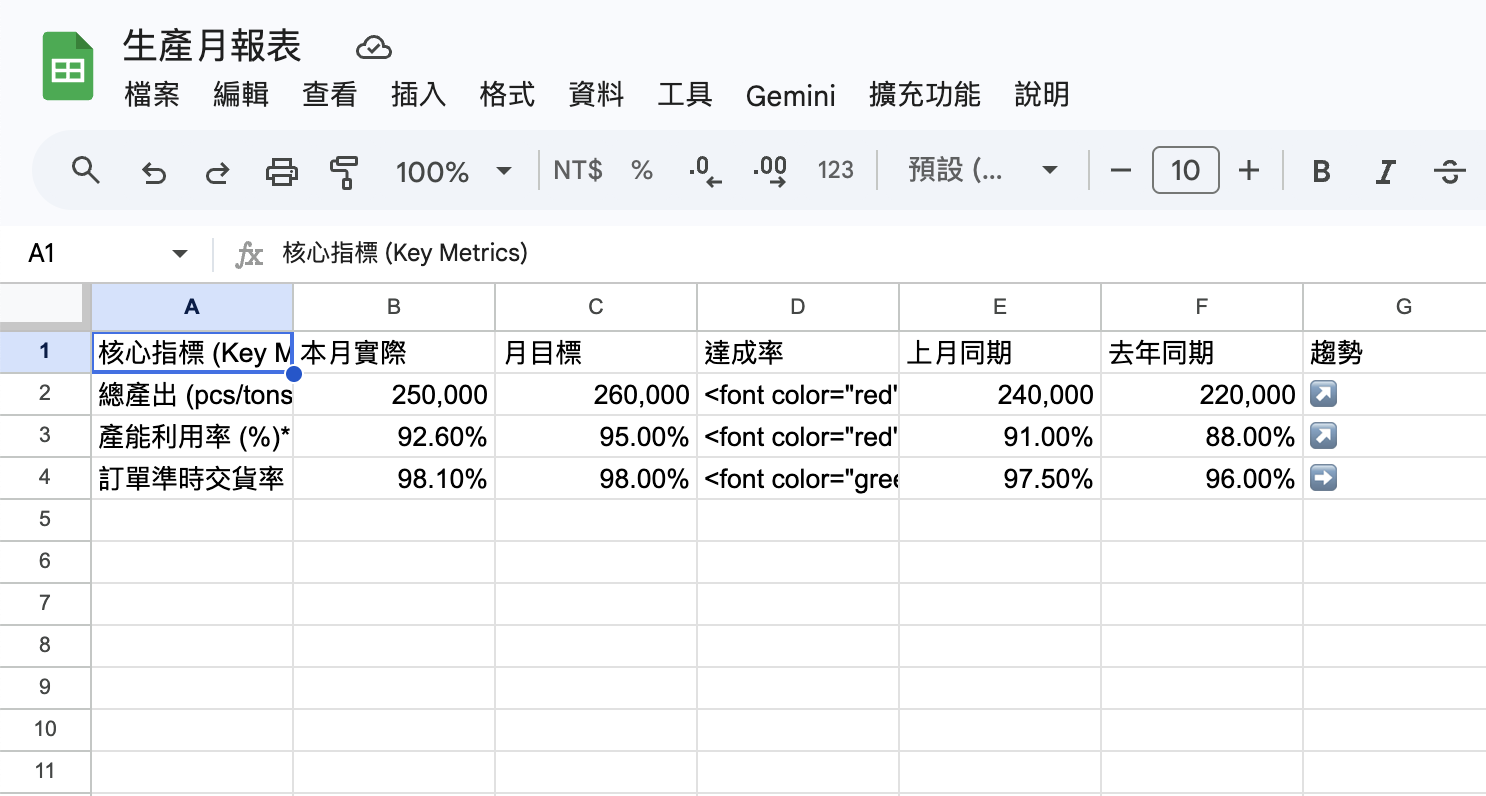The image size is (1486, 796).
Task: Toggle italic formatting
Action: coord(1385,170)
